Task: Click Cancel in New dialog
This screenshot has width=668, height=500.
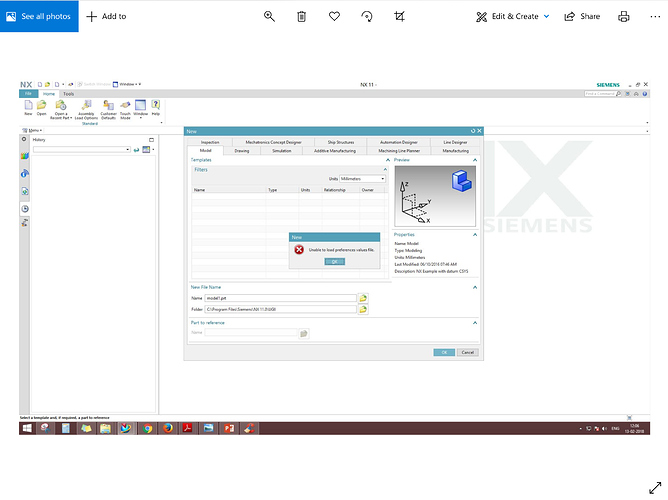Action: [468, 352]
